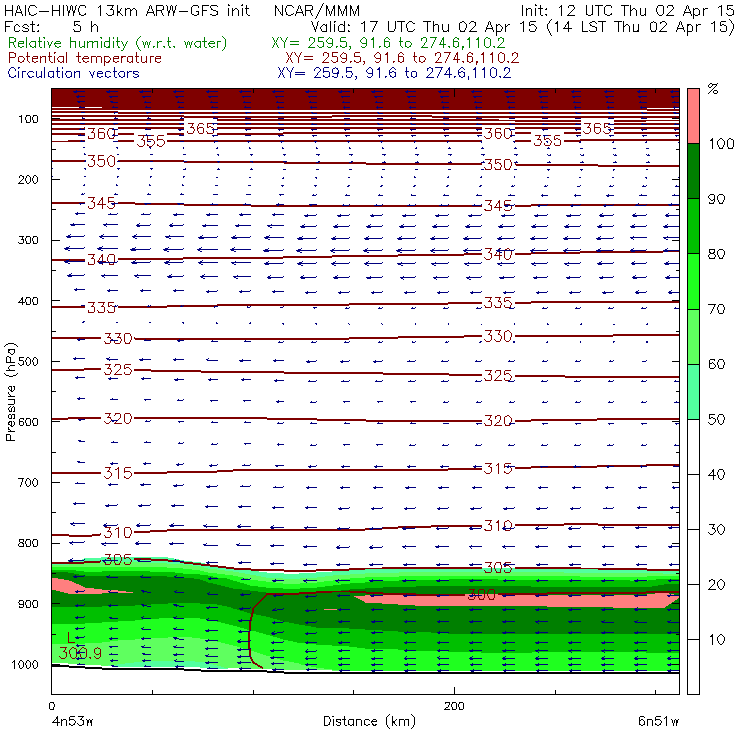Click the colorbar "80" value label
This screenshot has height=740, width=740.
pos(716,254)
